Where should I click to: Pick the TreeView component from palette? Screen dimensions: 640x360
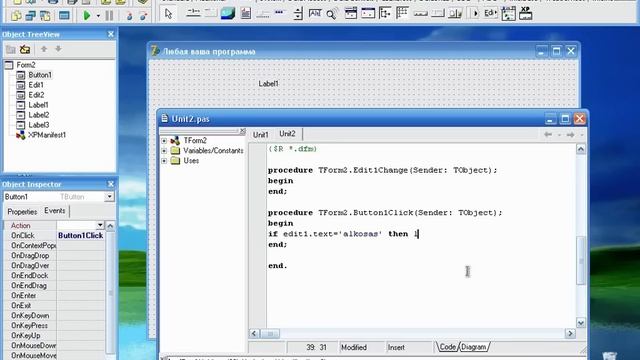(x=385, y=13)
